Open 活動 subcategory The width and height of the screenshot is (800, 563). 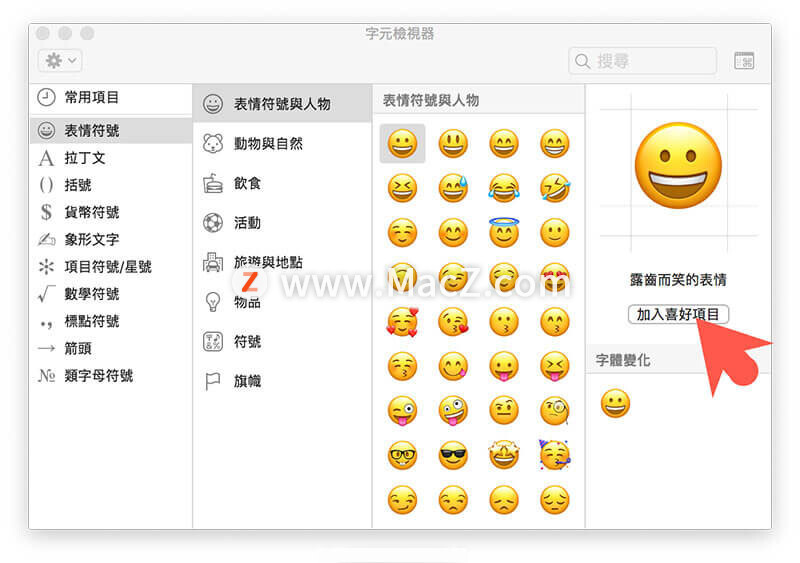coord(282,223)
